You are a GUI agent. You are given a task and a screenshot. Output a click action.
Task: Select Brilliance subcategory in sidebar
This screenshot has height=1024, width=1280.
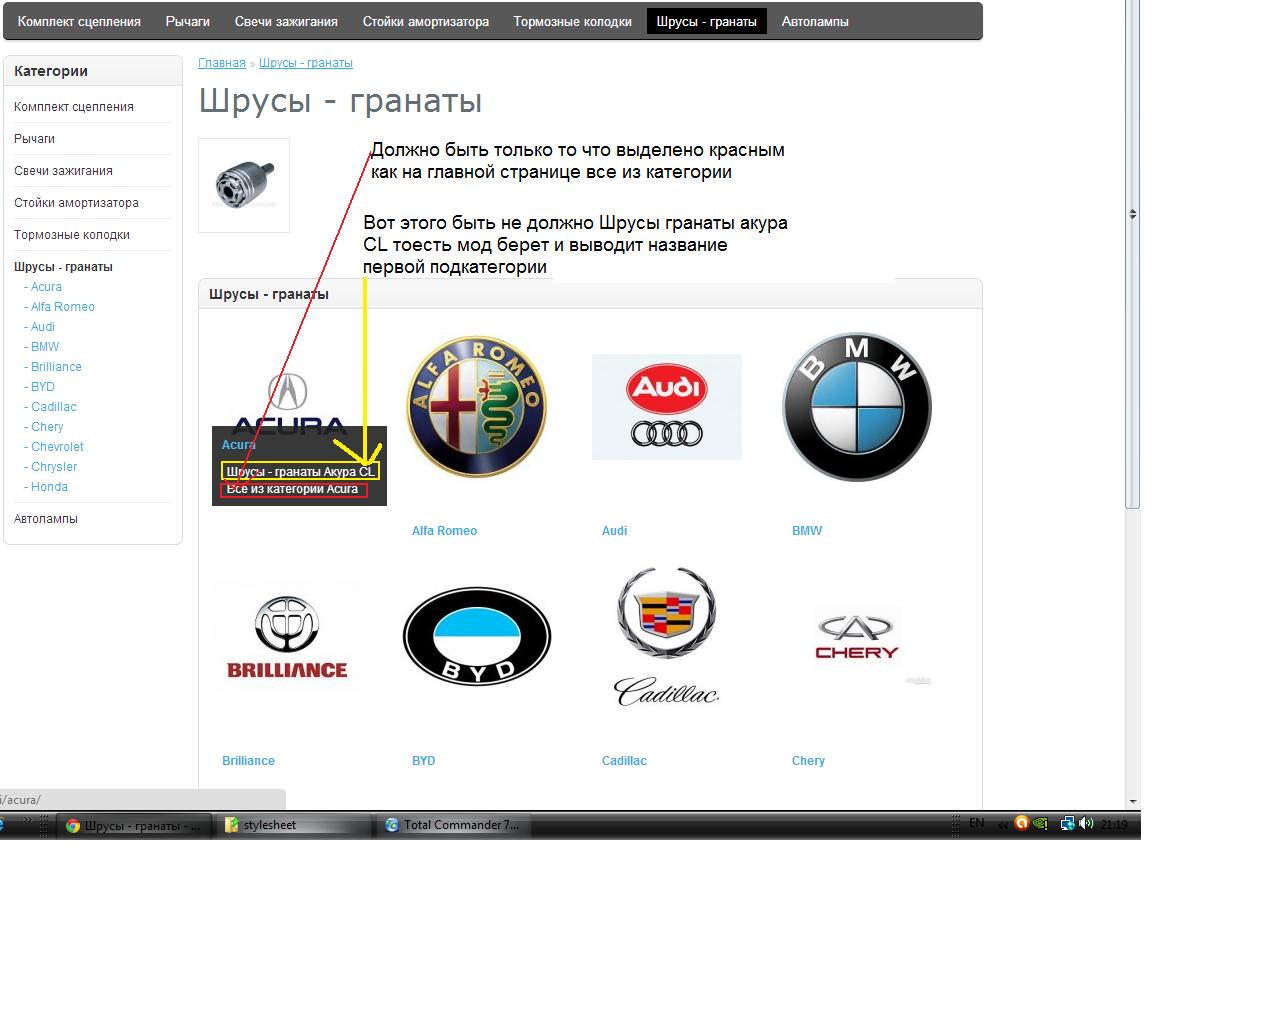click(x=56, y=367)
